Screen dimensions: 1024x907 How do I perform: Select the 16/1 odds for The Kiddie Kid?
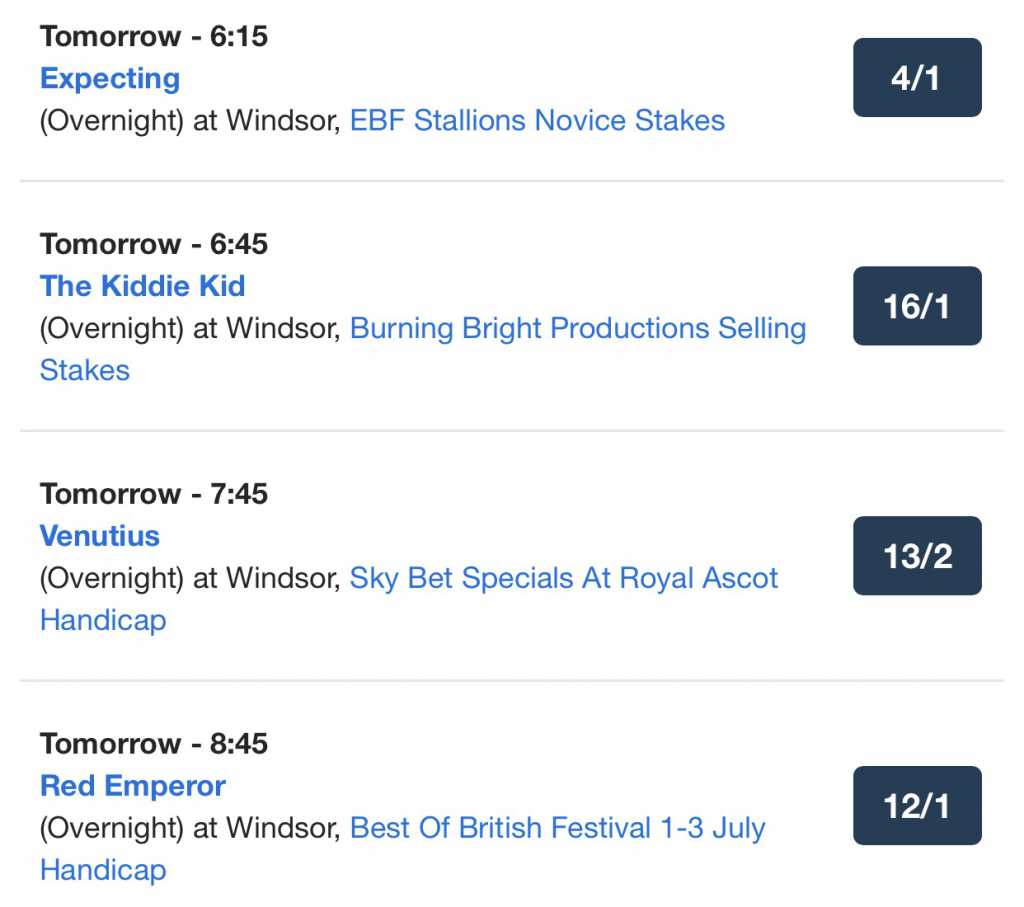click(916, 306)
